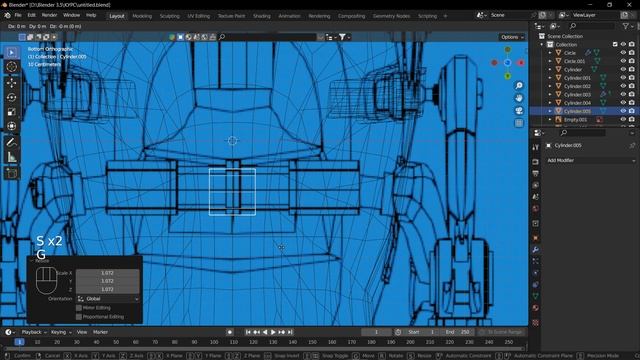Open the Tool properties tab

point(536,147)
